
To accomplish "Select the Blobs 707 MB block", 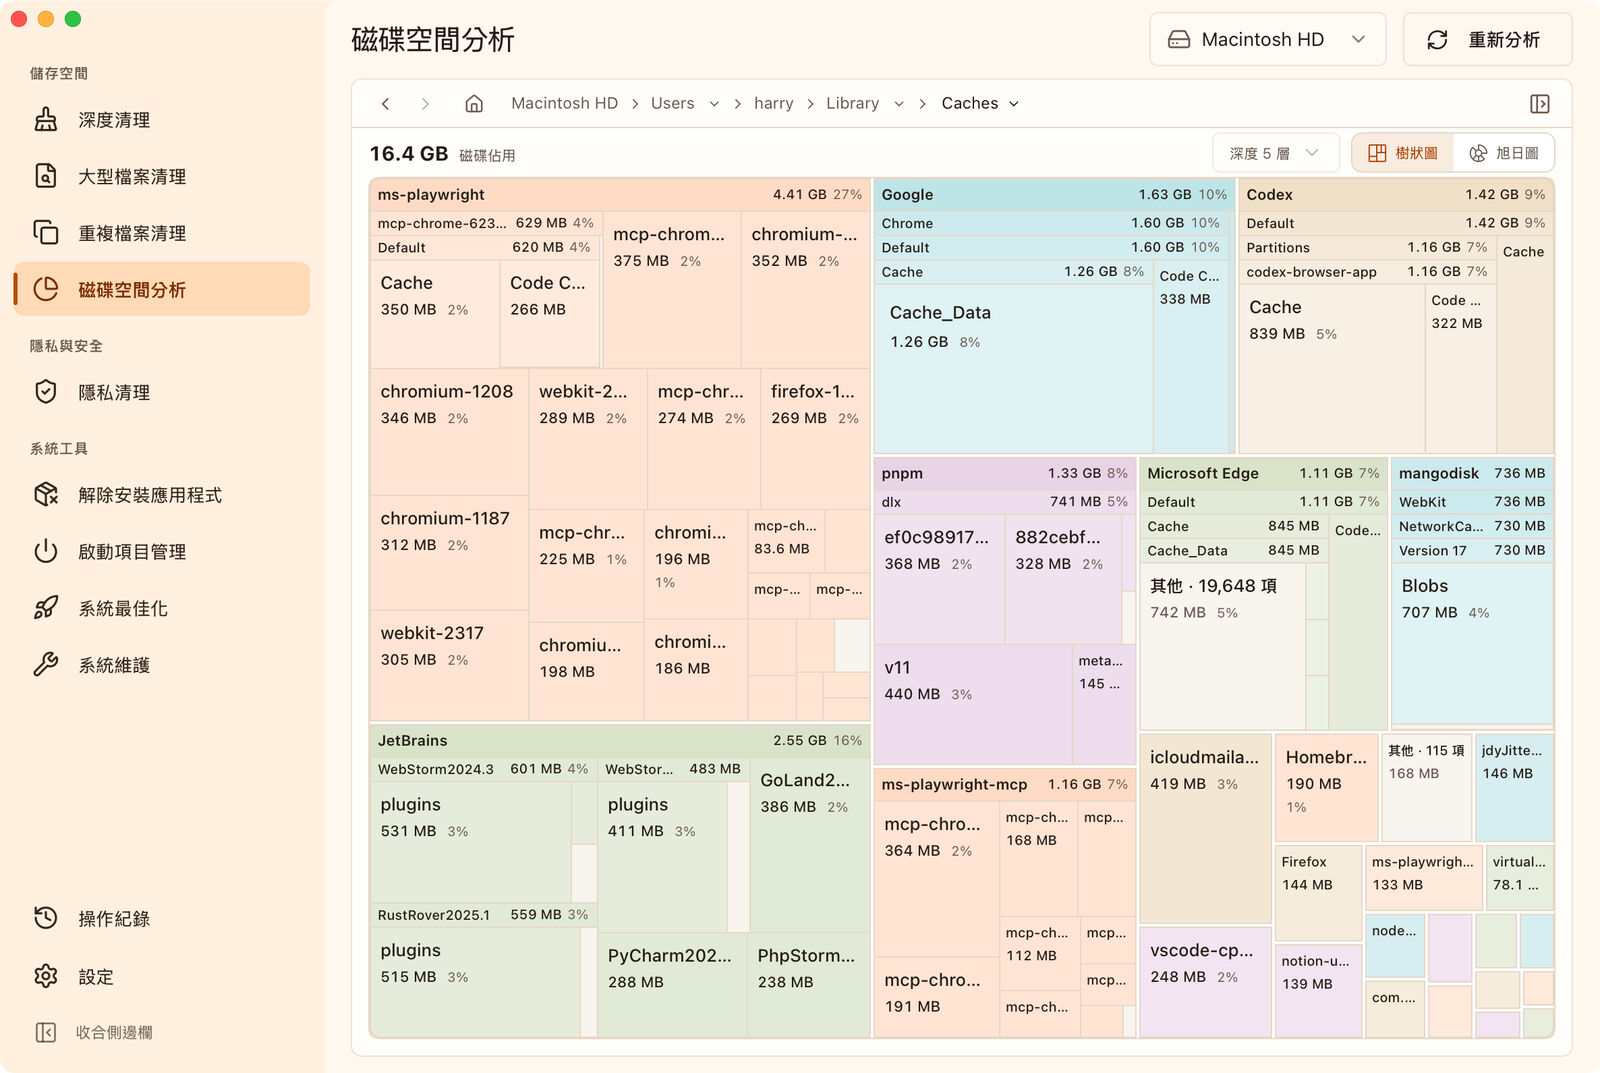I will tap(1472, 644).
